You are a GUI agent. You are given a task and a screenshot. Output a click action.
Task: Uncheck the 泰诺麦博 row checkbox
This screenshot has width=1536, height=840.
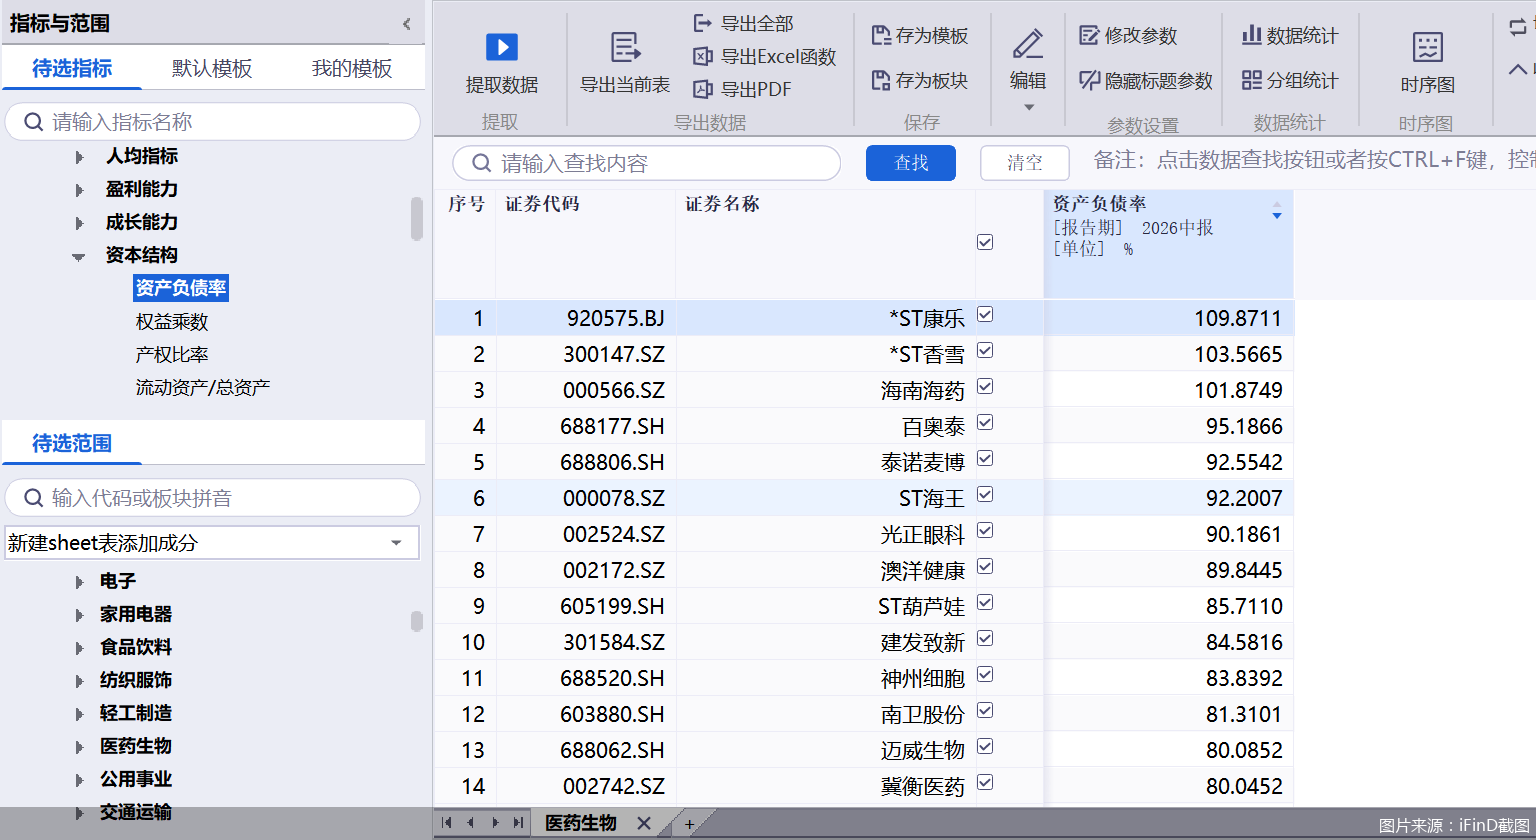point(985,458)
